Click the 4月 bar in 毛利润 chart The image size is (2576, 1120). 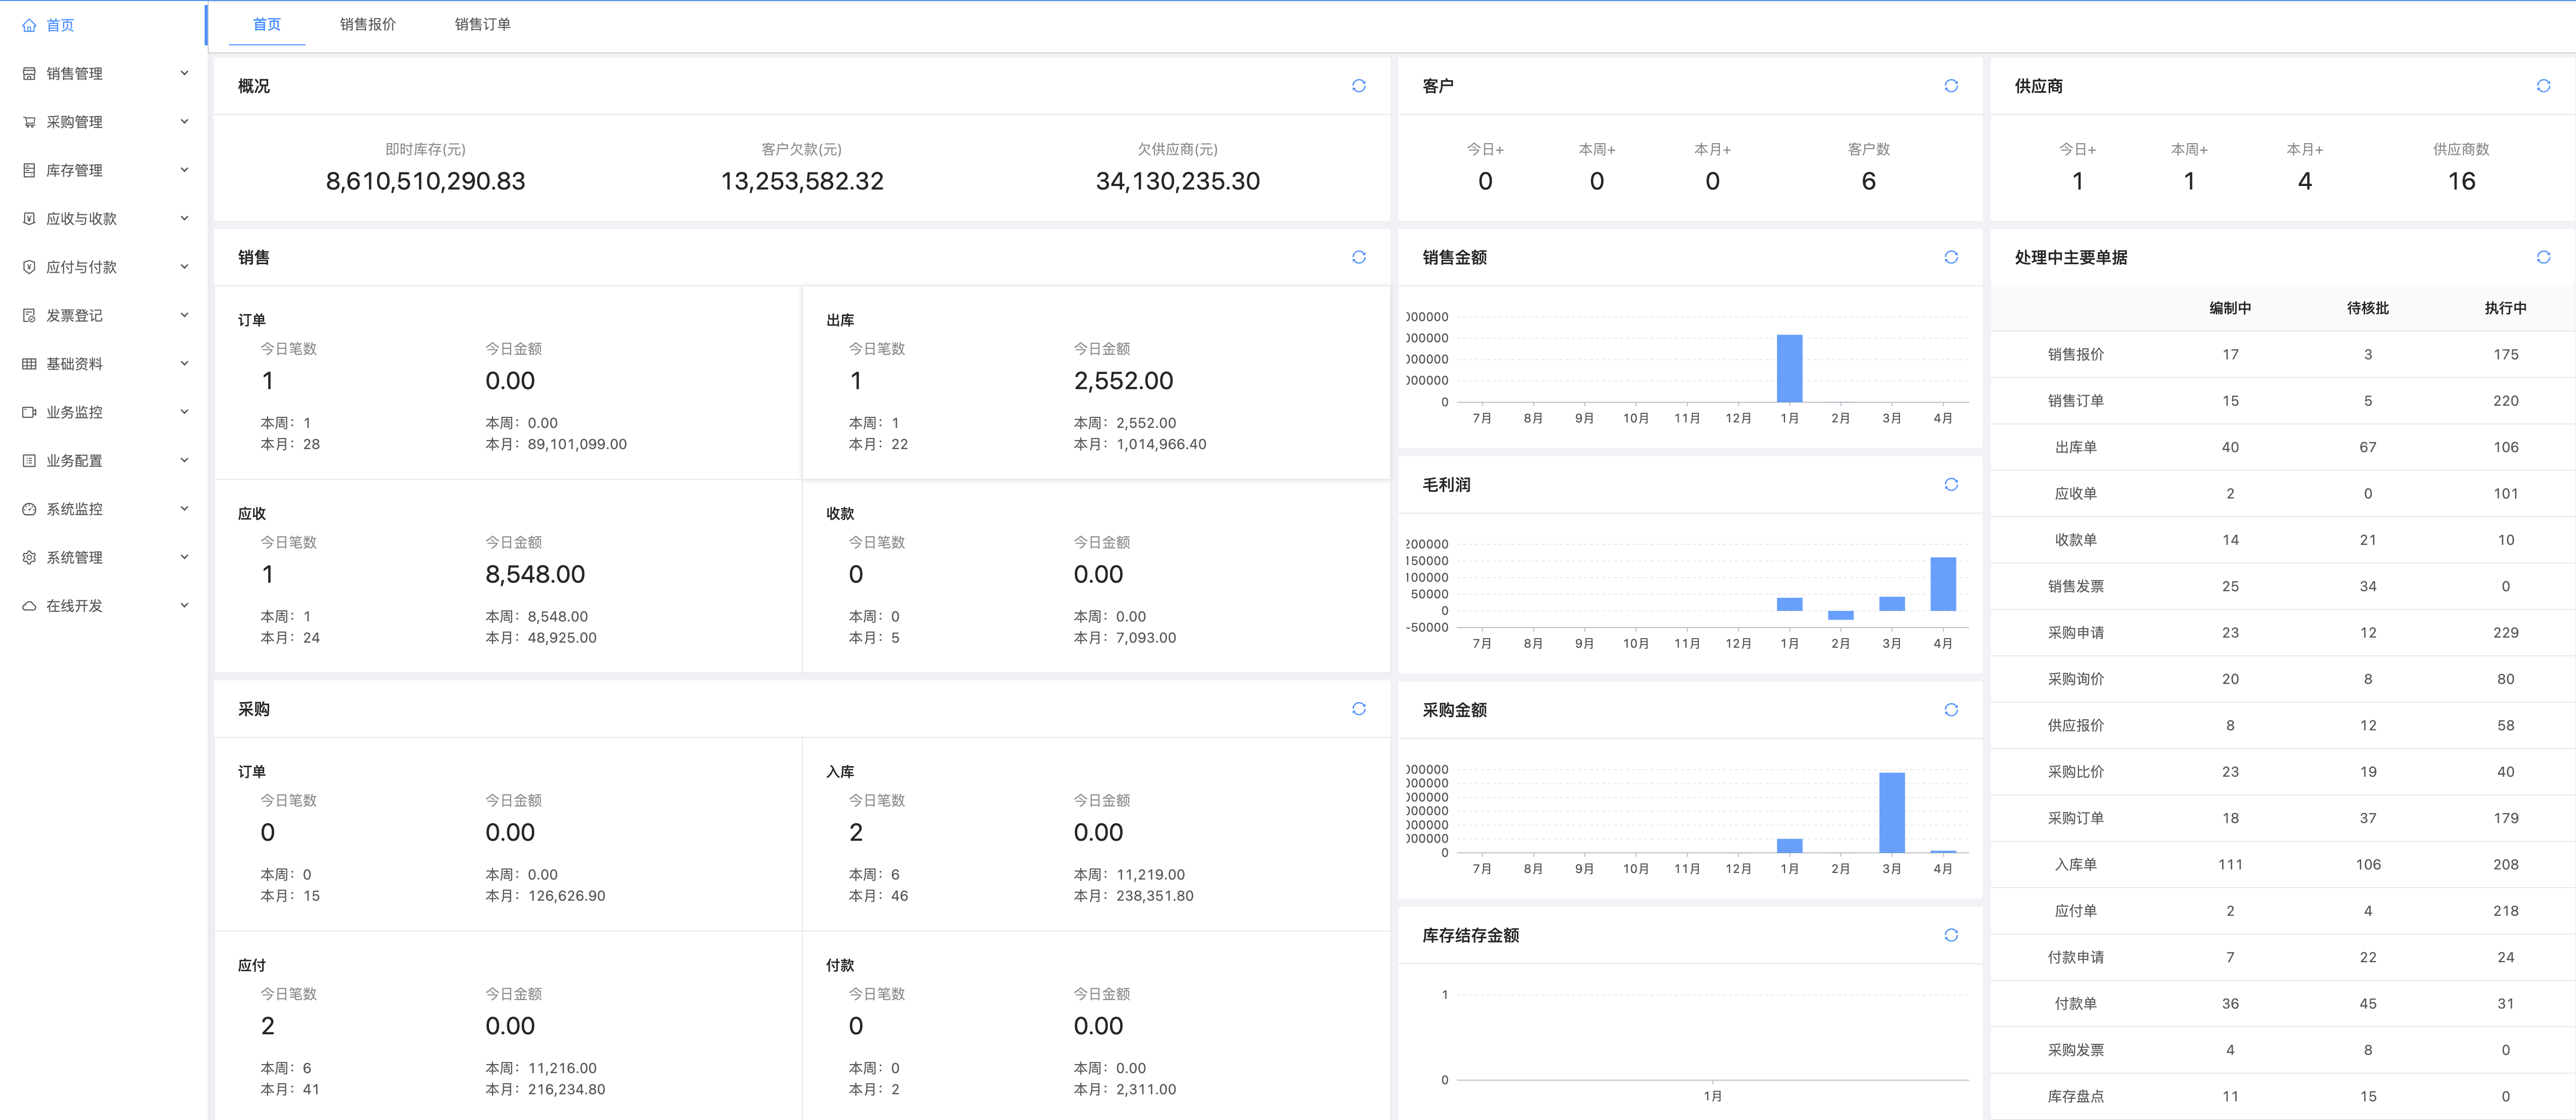1943,584
